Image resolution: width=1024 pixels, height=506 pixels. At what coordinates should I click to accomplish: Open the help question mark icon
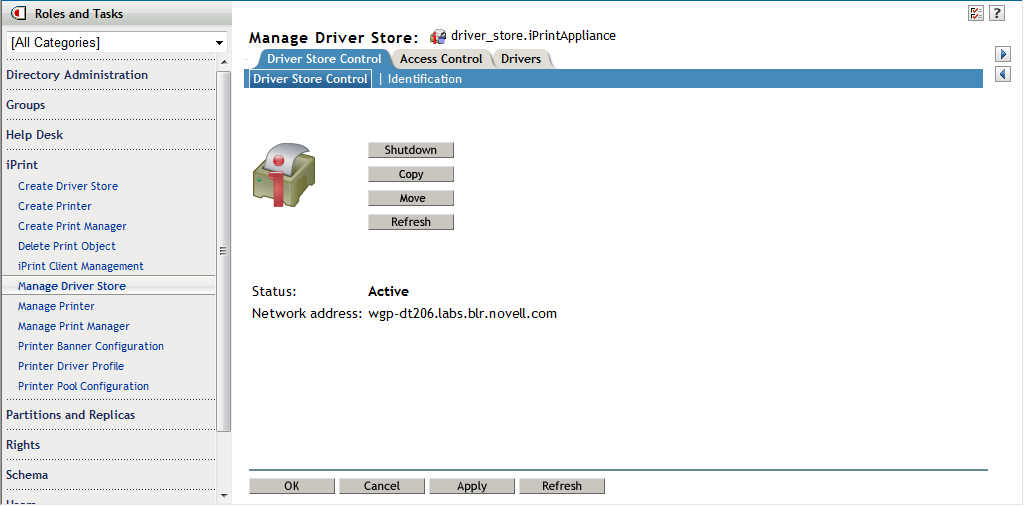coord(996,13)
